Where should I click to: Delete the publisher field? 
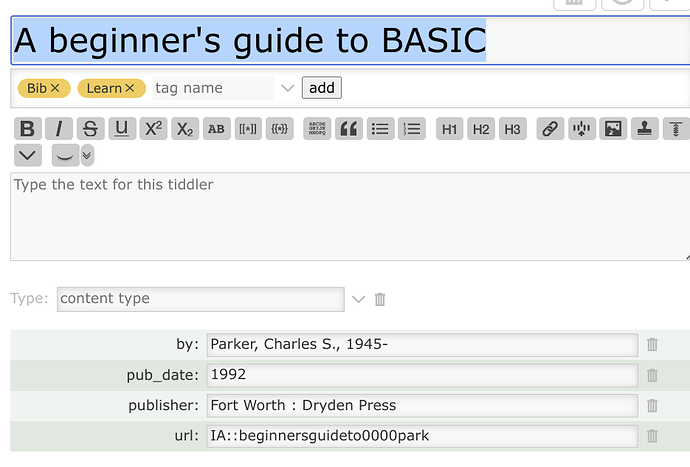pos(652,405)
